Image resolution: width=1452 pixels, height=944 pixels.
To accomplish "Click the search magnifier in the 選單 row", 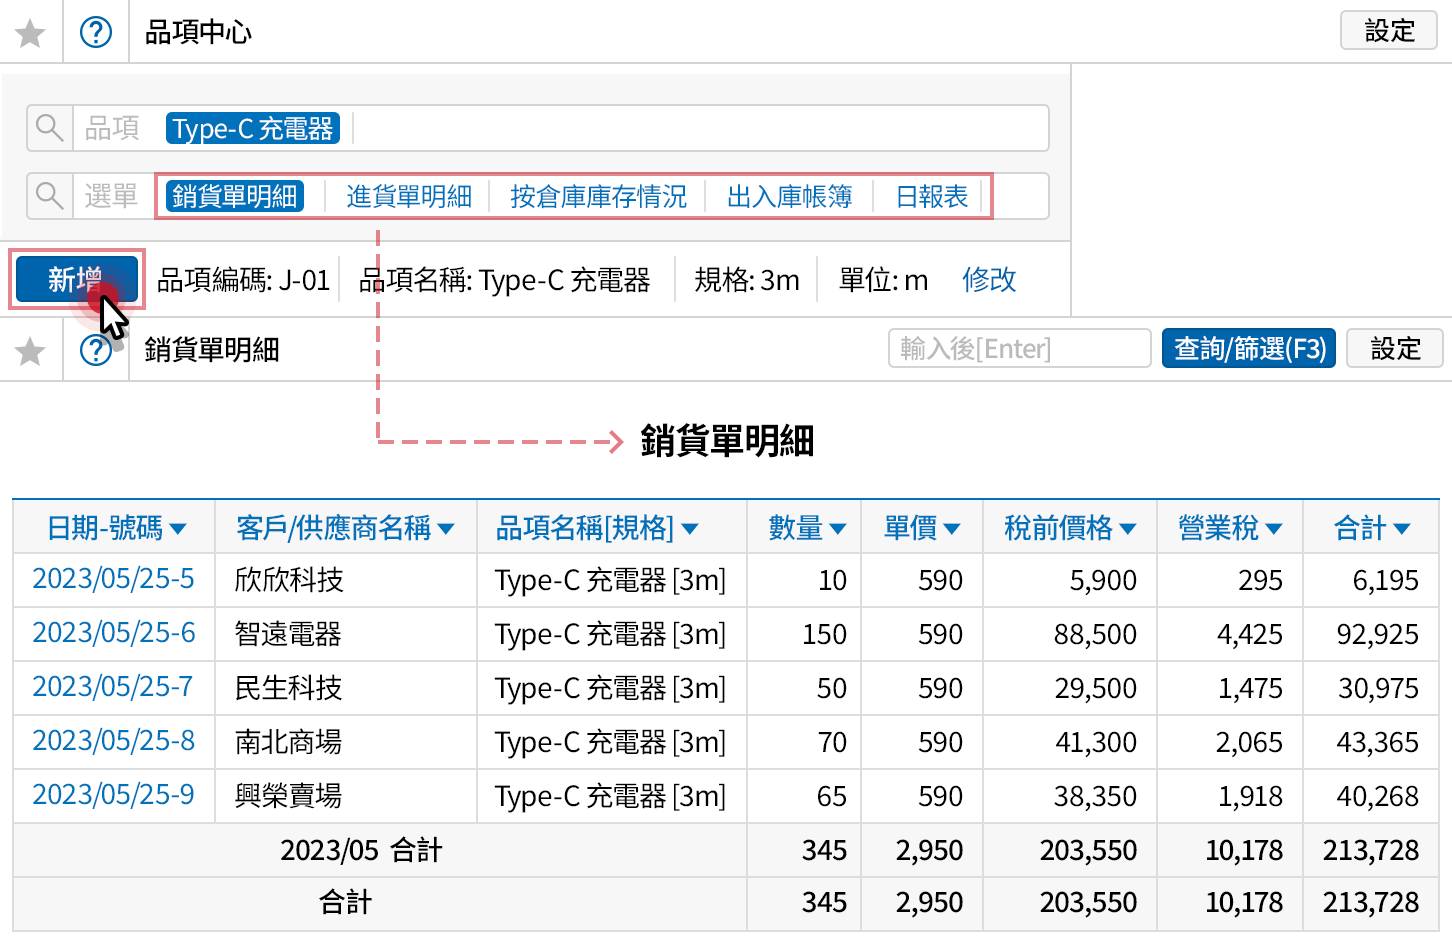I will point(50,196).
